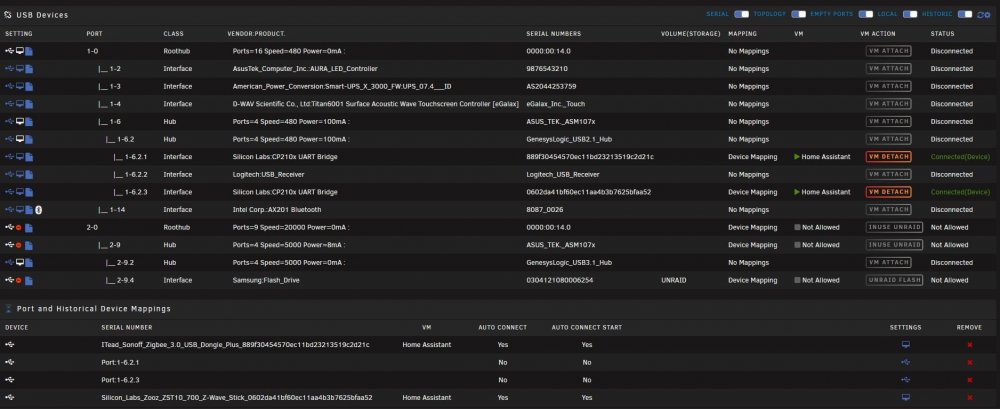This screenshot has height=409, width=1000.
Task: Click the red prohibited icon for roothub 2-0
Action: (x=19, y=227)
